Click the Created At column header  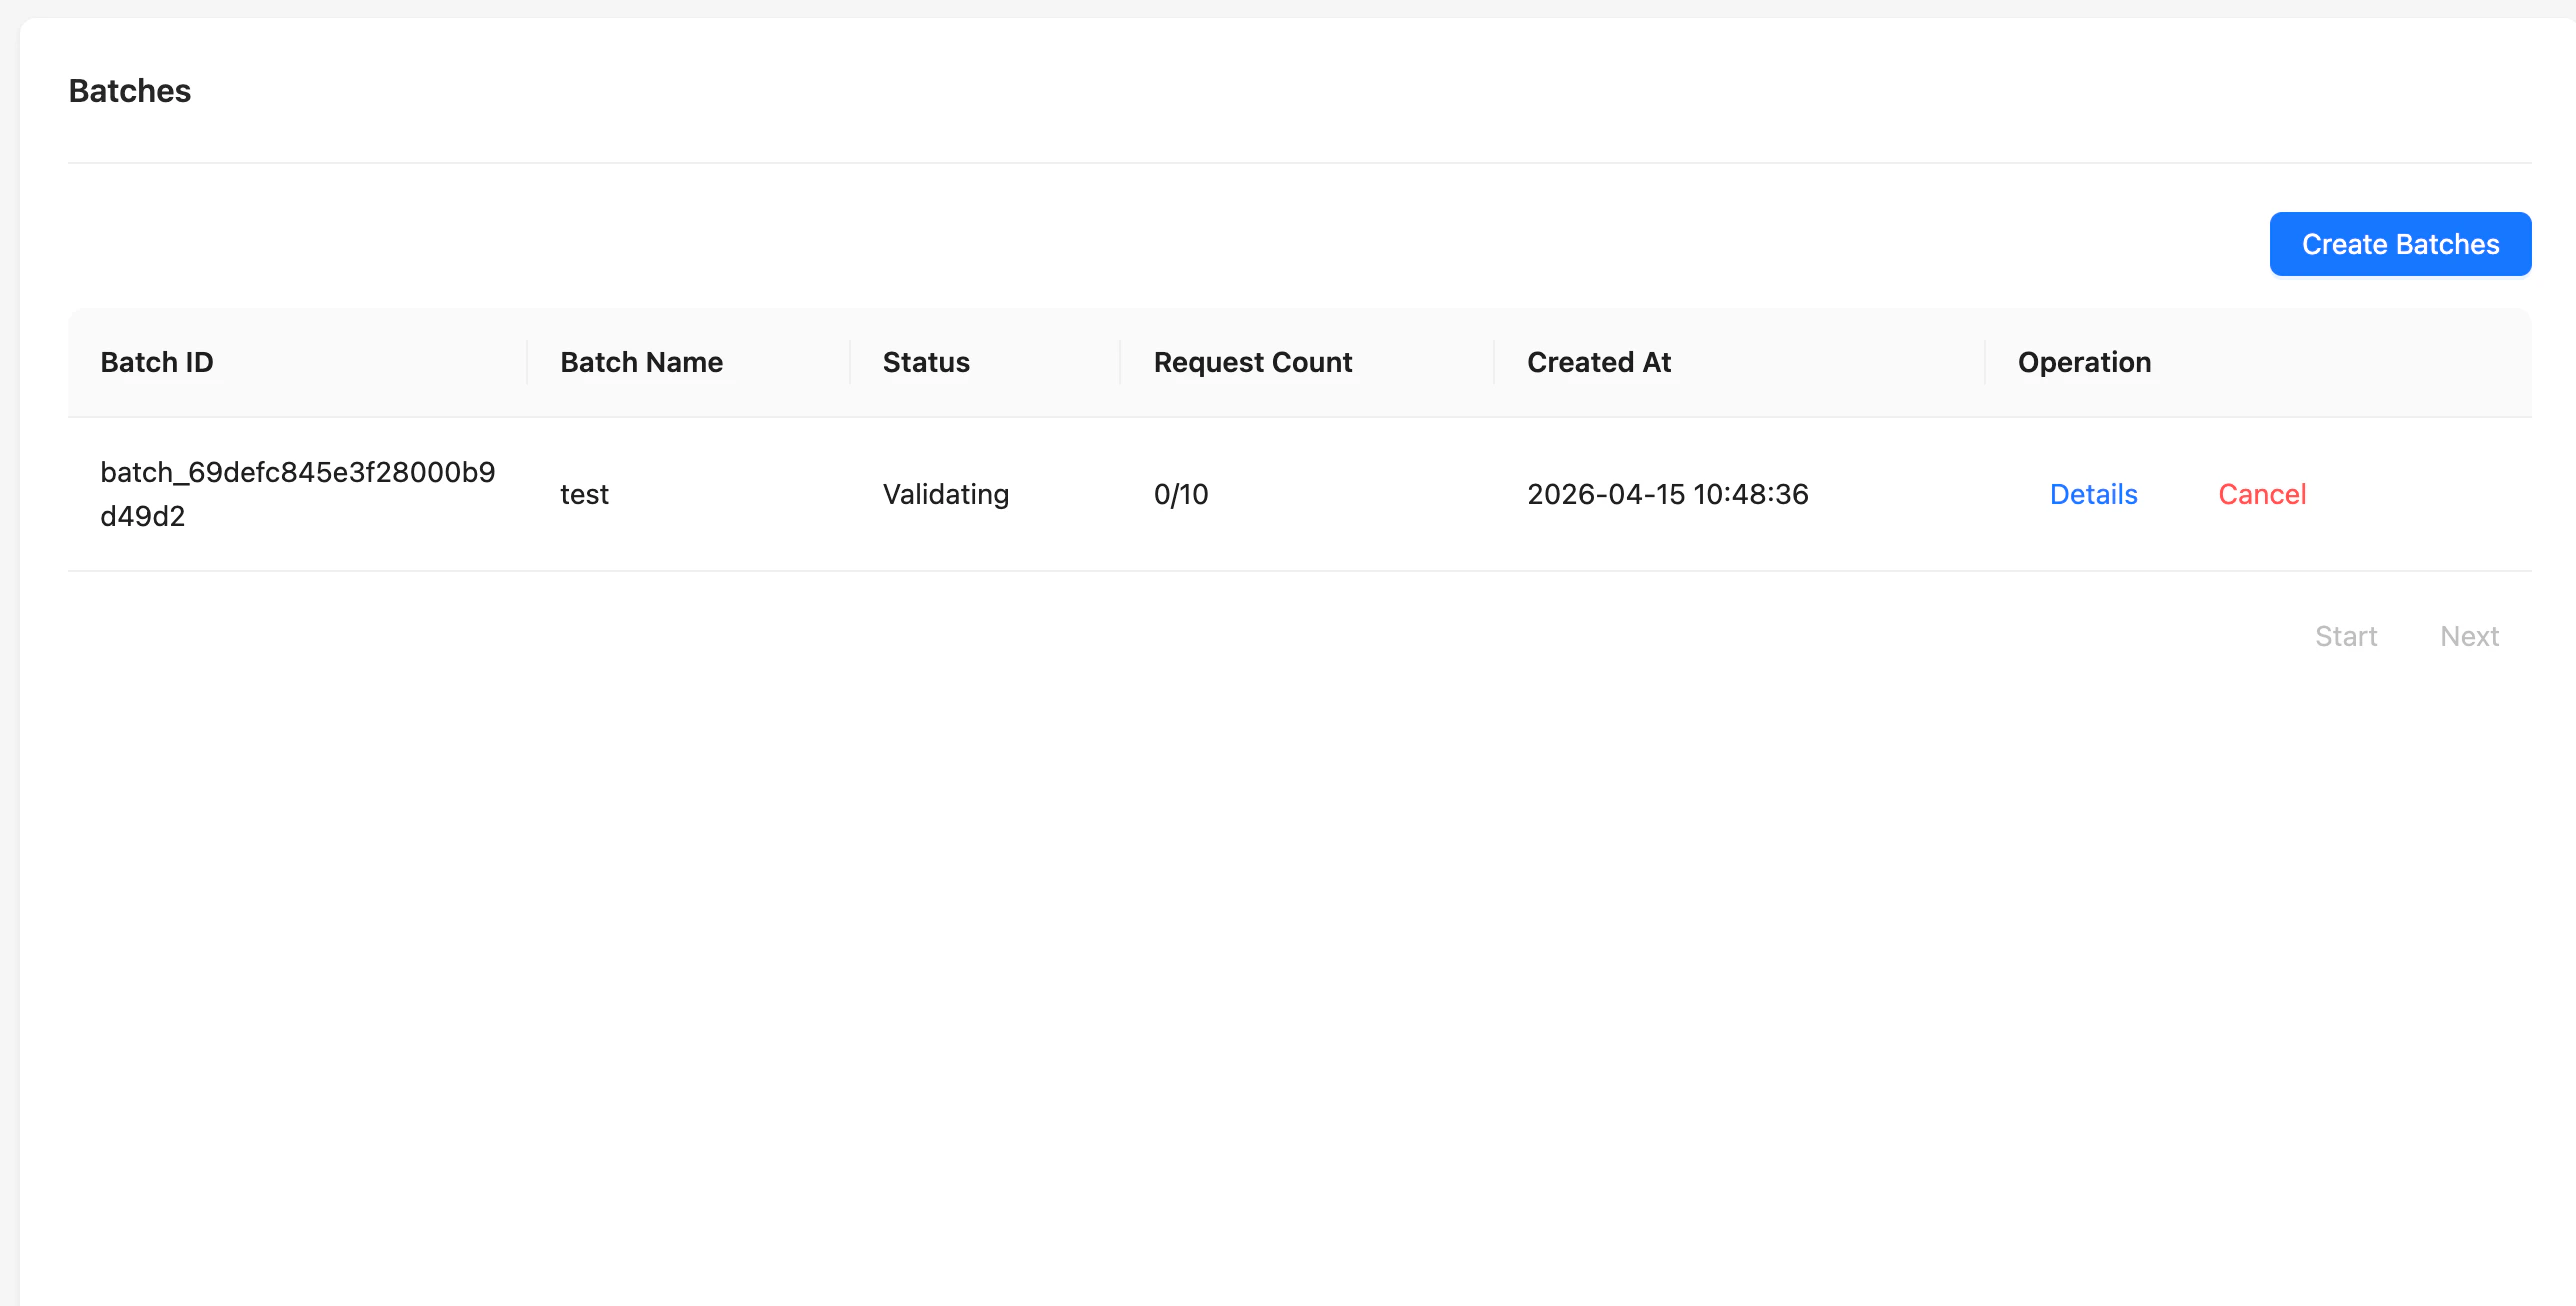point(1598,362)
